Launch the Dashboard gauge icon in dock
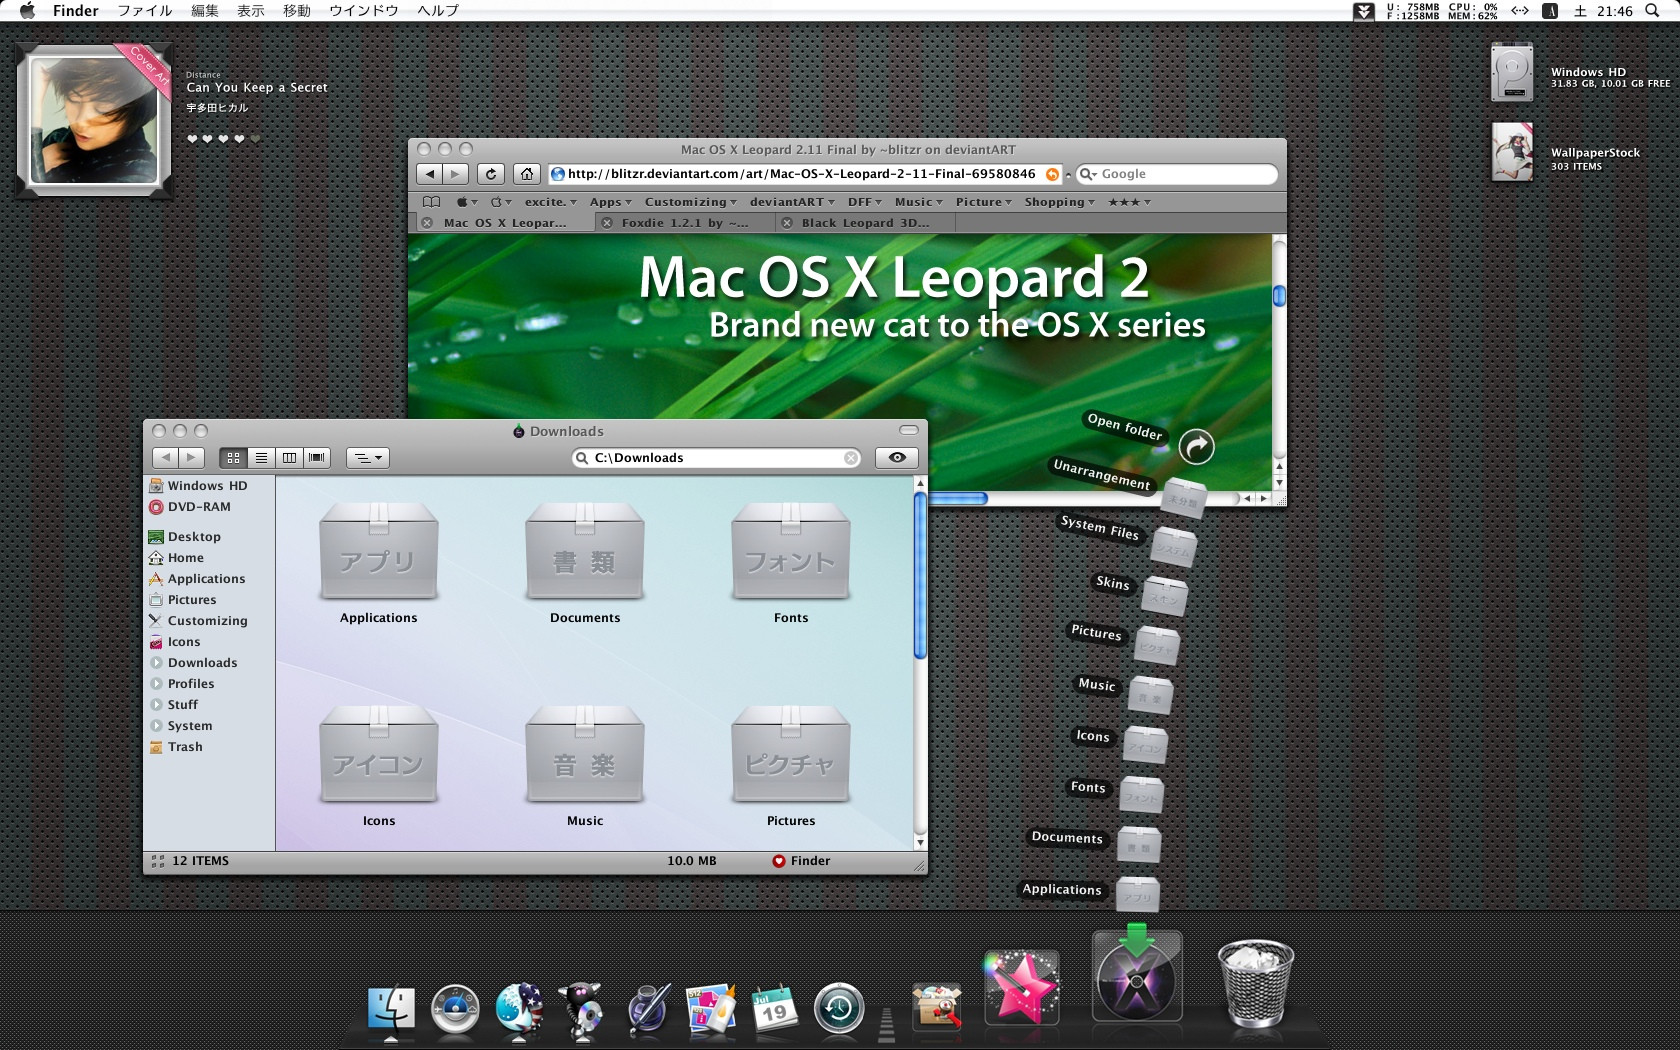Viewport: 1680px width, 1050px height. 455,1009
